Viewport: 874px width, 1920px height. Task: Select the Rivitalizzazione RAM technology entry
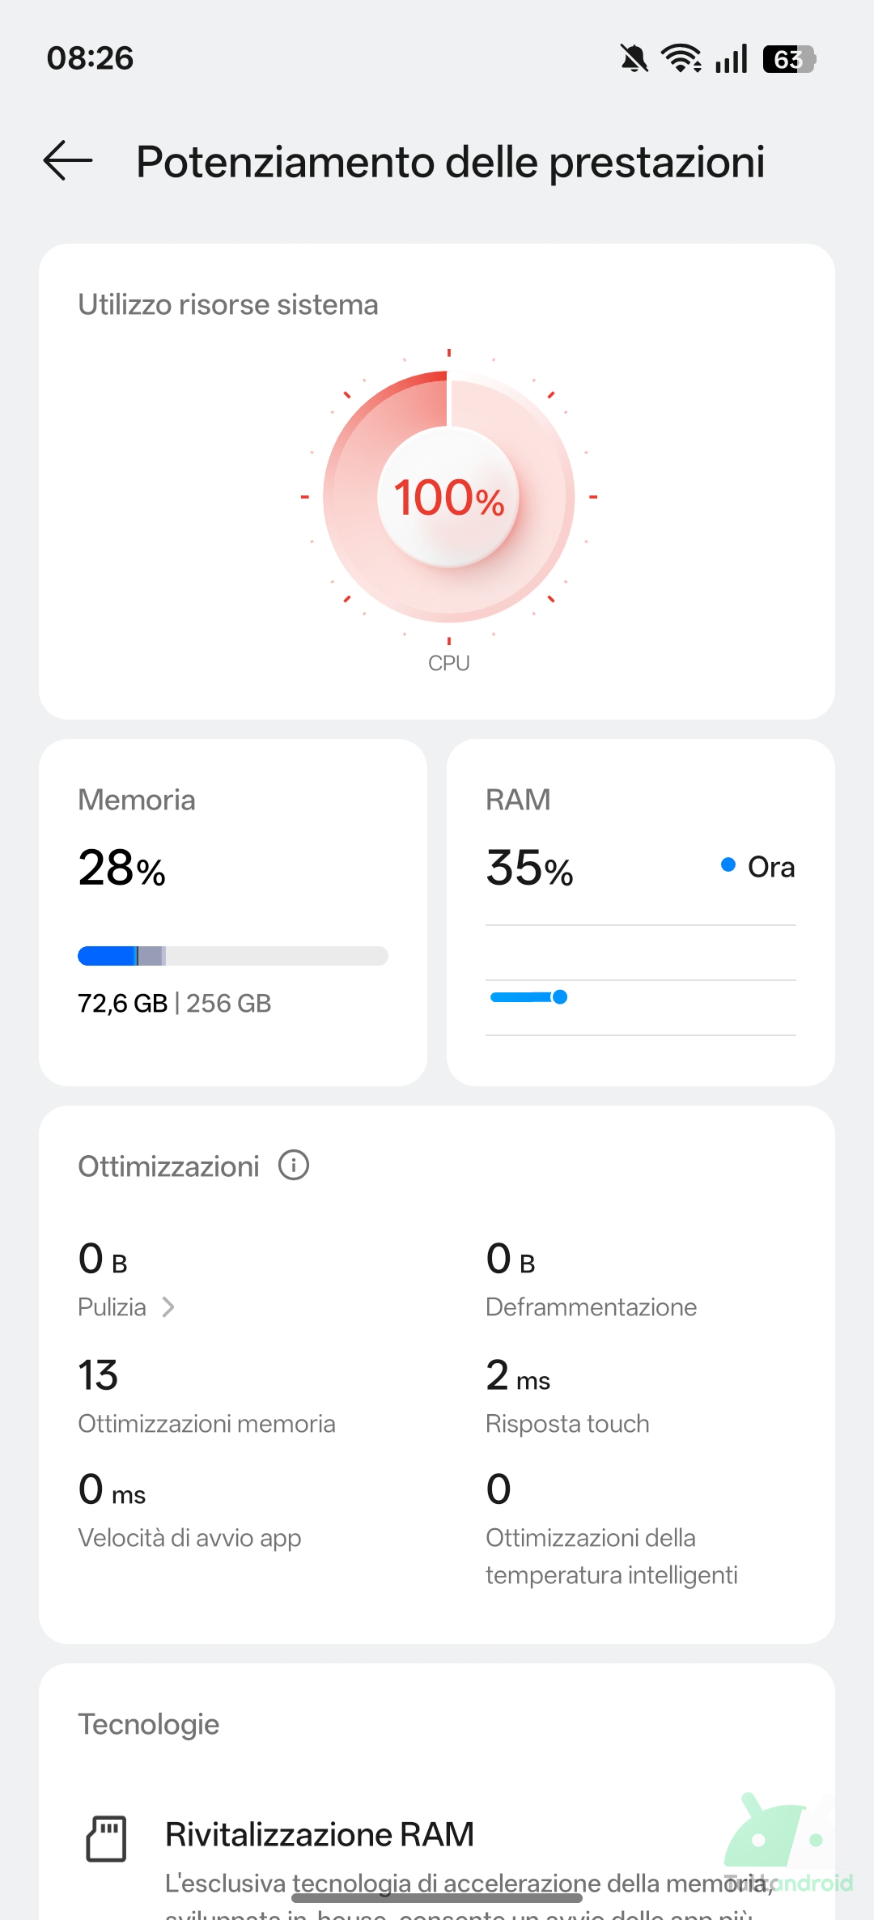(x=320, y=1834)
